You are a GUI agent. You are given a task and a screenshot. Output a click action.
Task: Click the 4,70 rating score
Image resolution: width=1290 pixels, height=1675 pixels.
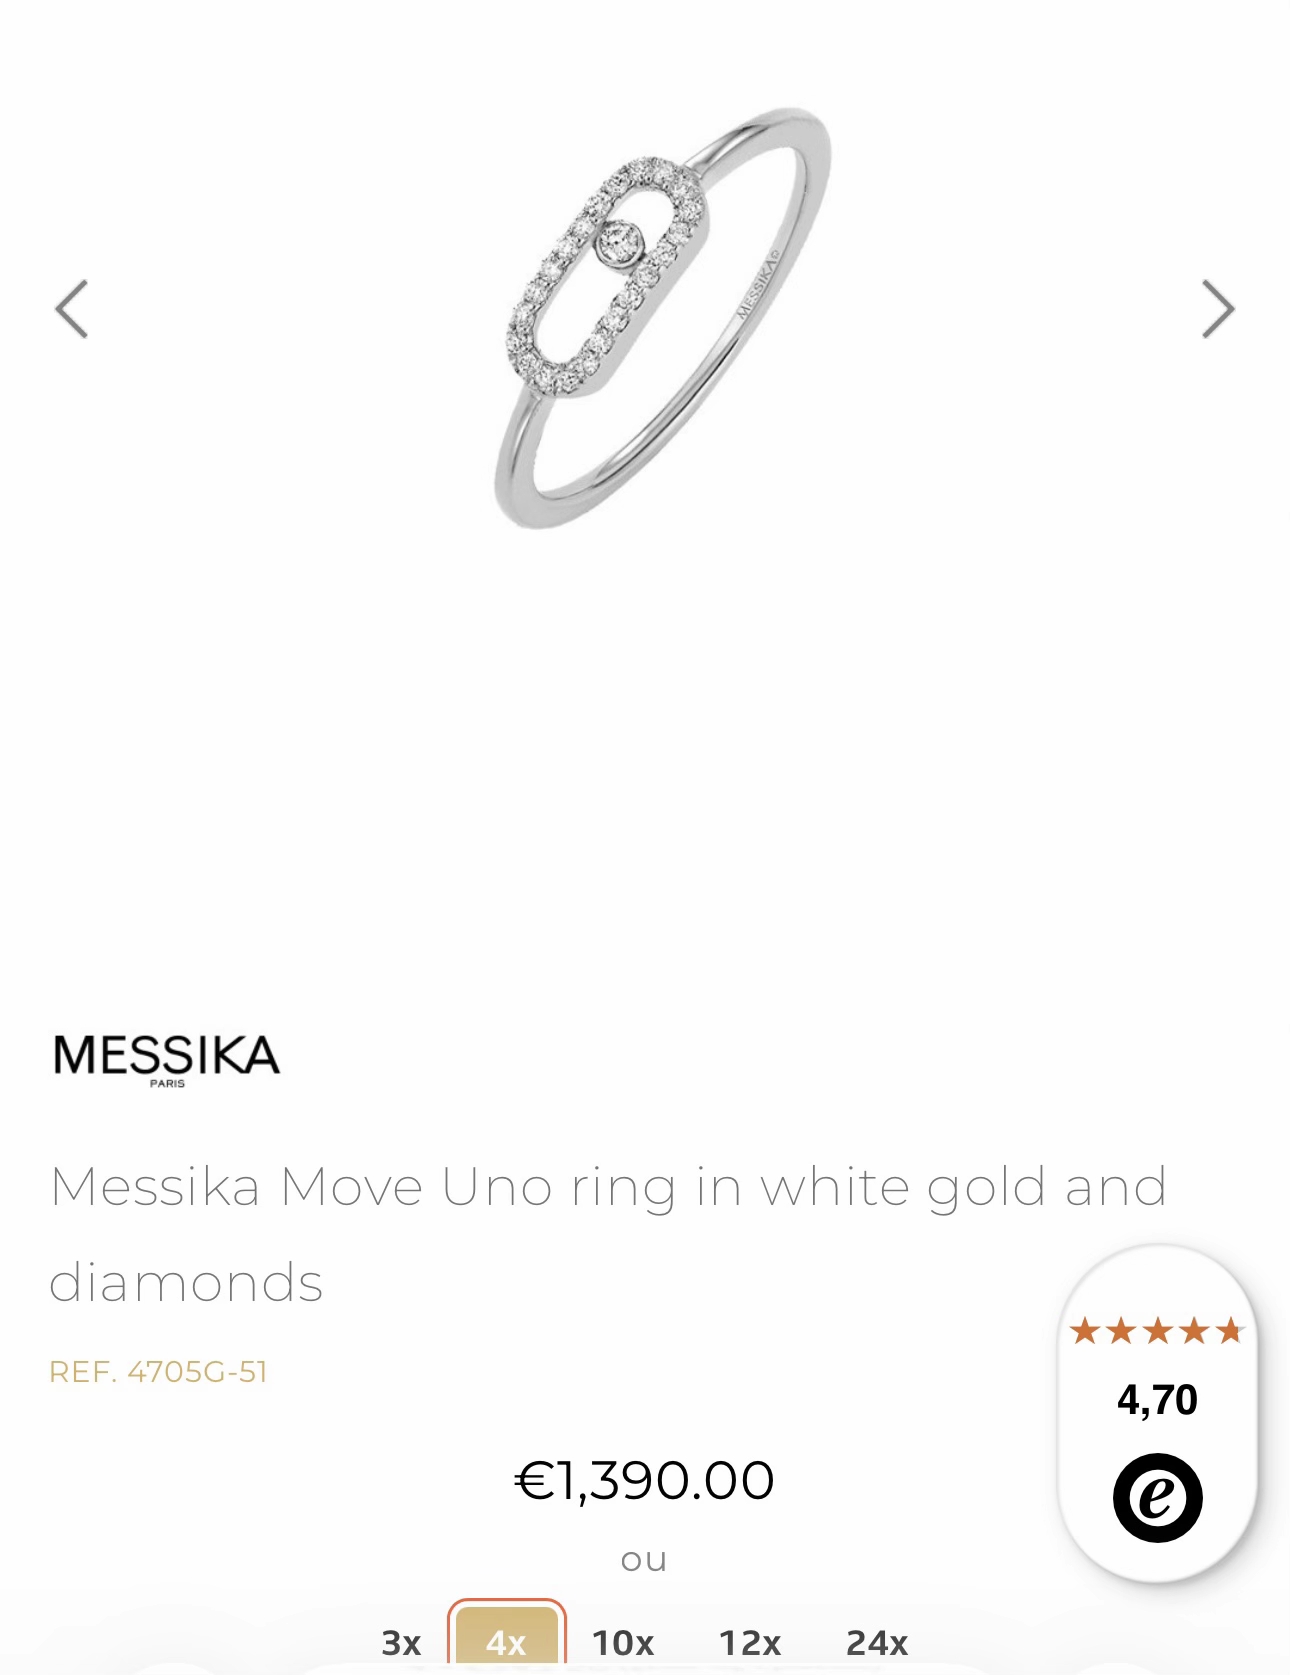(x=1157, y=1400)
